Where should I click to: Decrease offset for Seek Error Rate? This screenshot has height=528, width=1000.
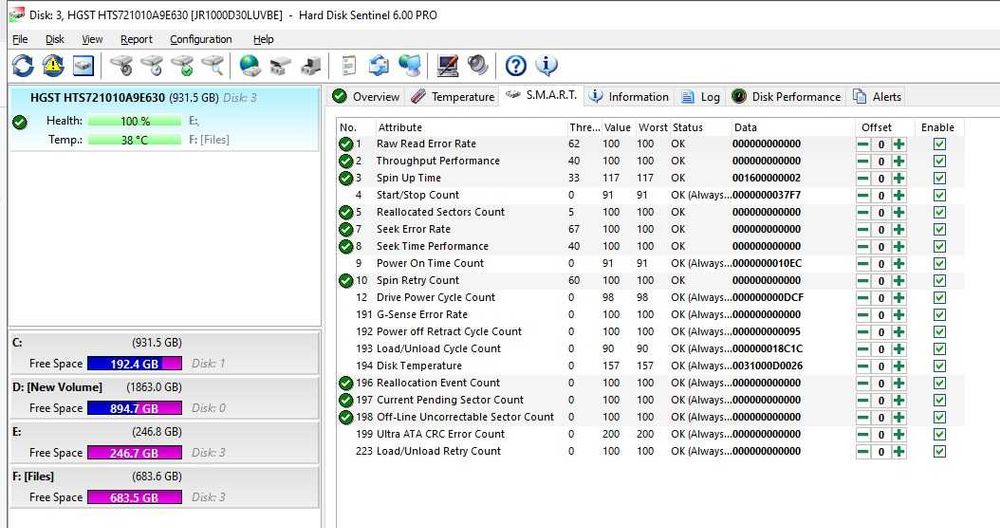click(x=863, y=230)
